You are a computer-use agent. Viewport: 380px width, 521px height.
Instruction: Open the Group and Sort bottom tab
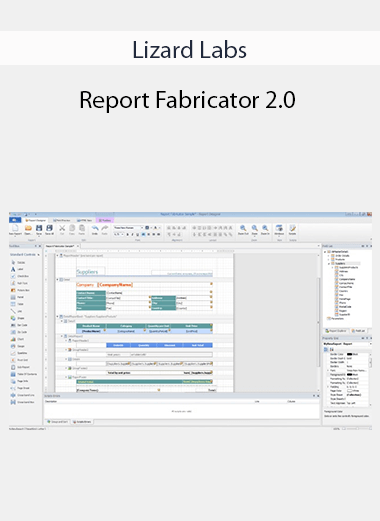pyautogui.click(x=57, y=422)
